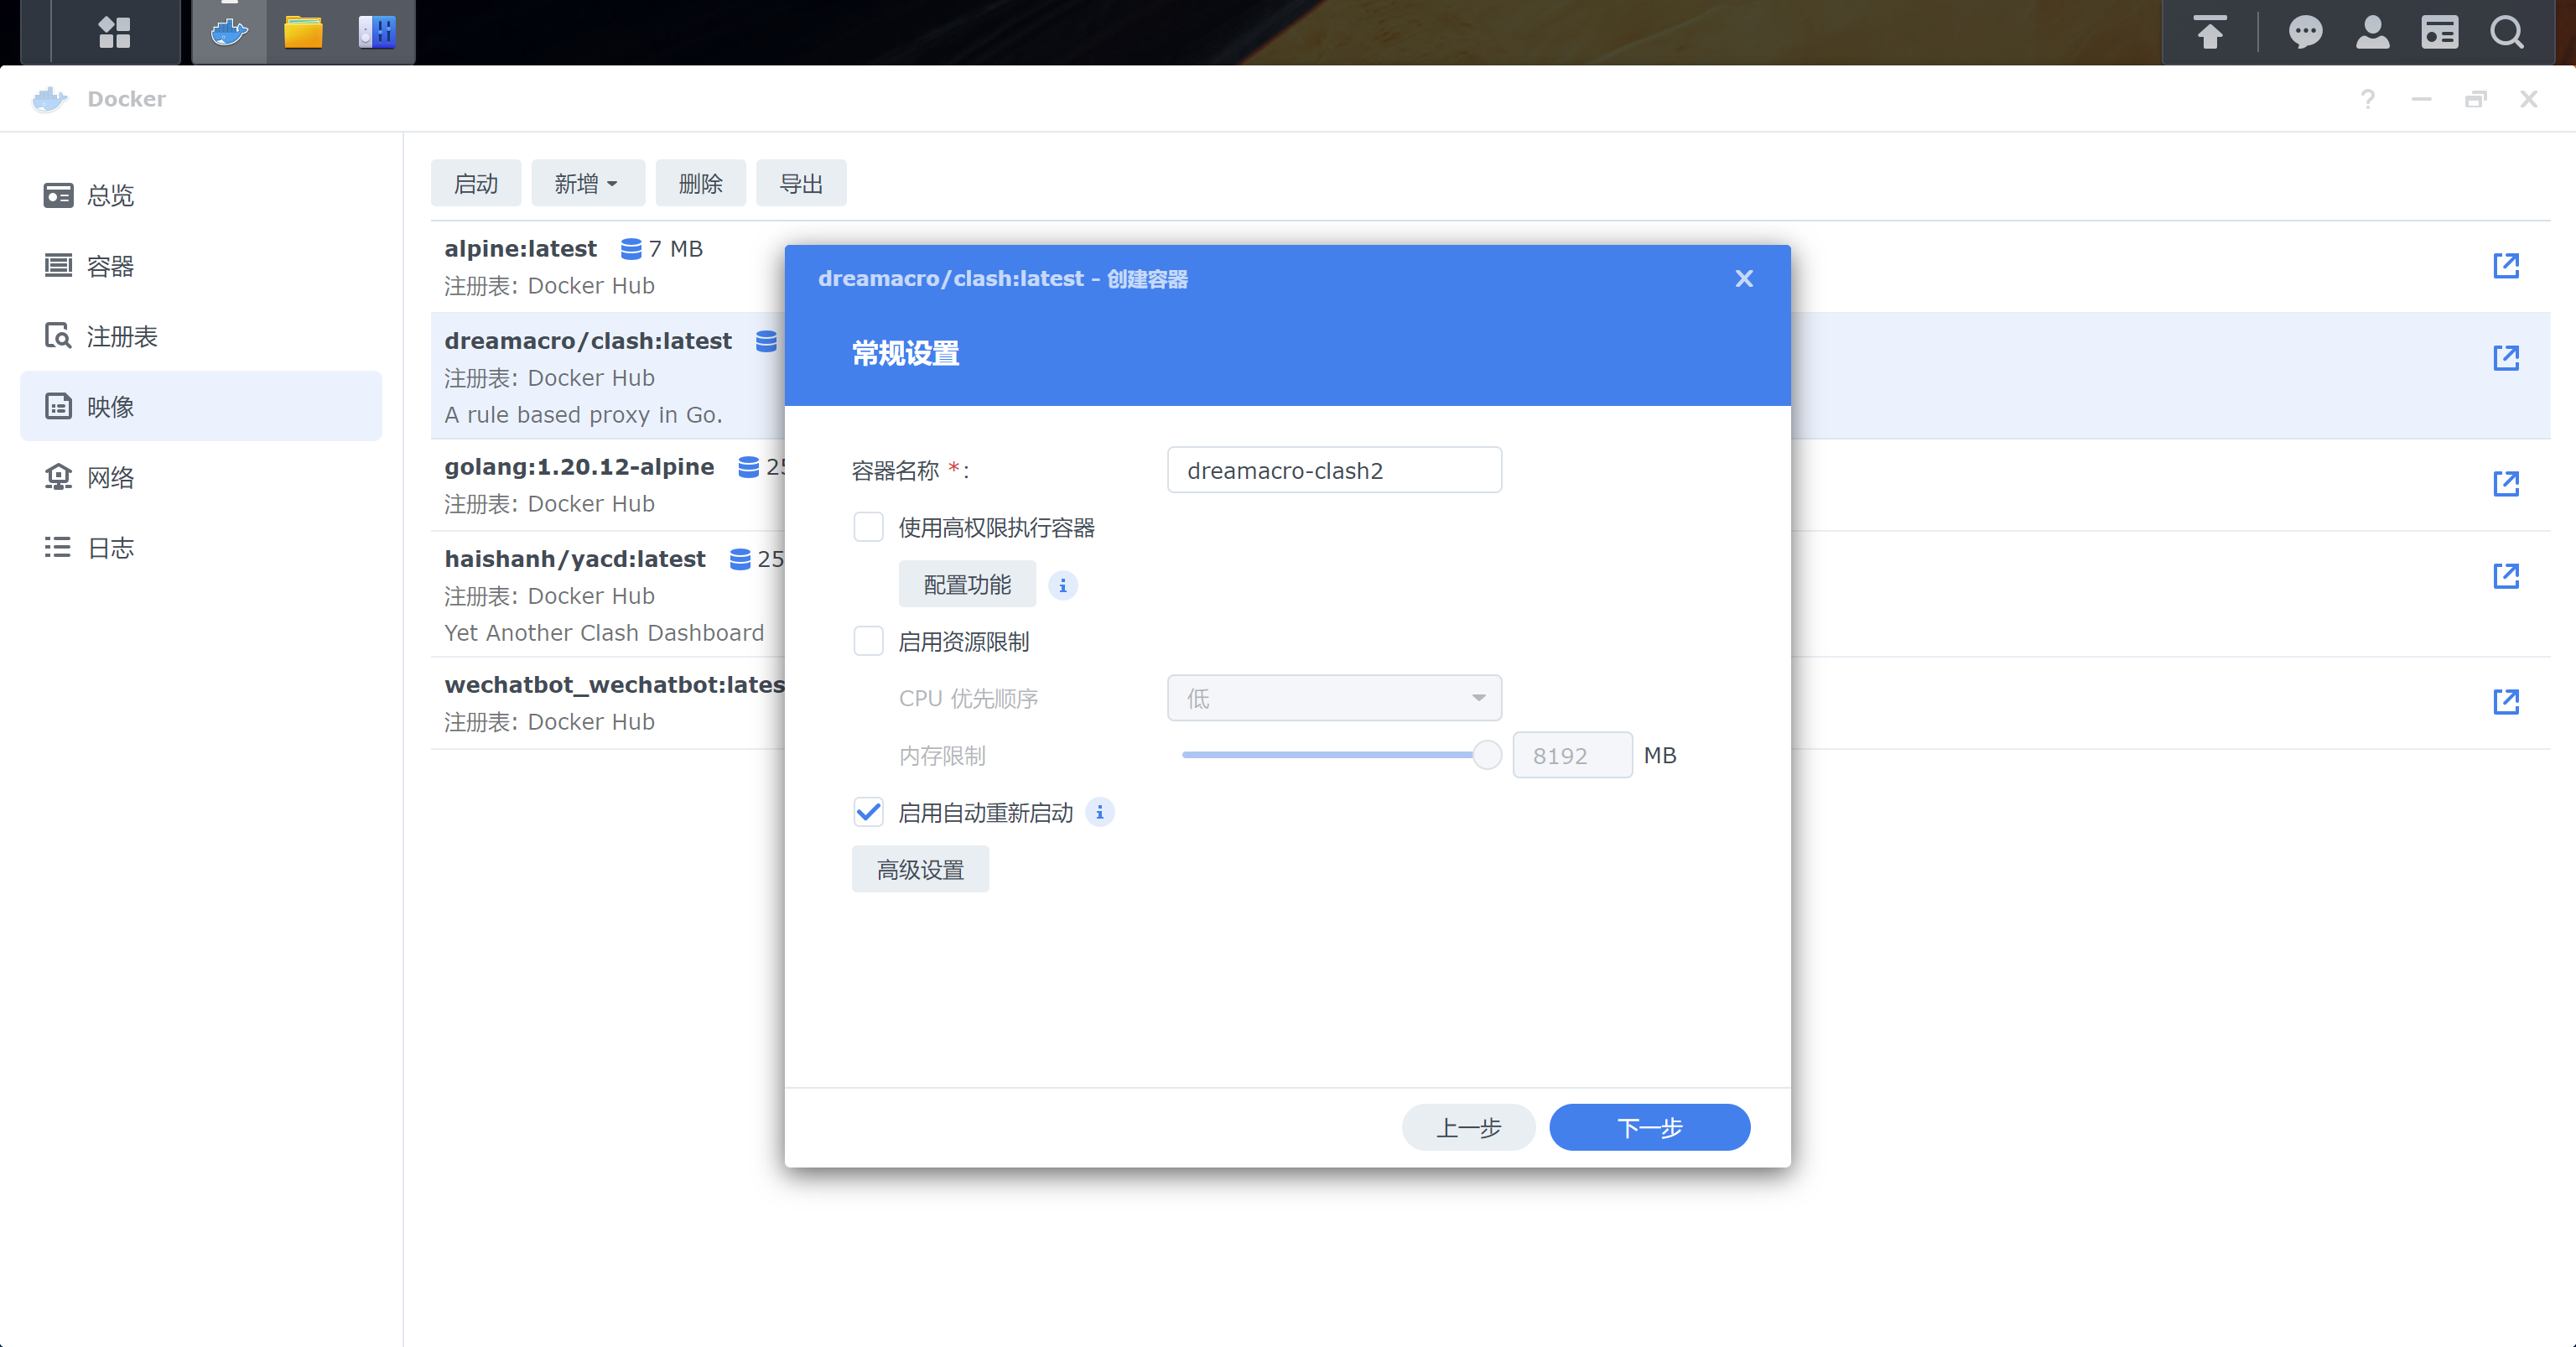Open 高级设置 button
2576x1347 pixels.
(x=920, y=869)
